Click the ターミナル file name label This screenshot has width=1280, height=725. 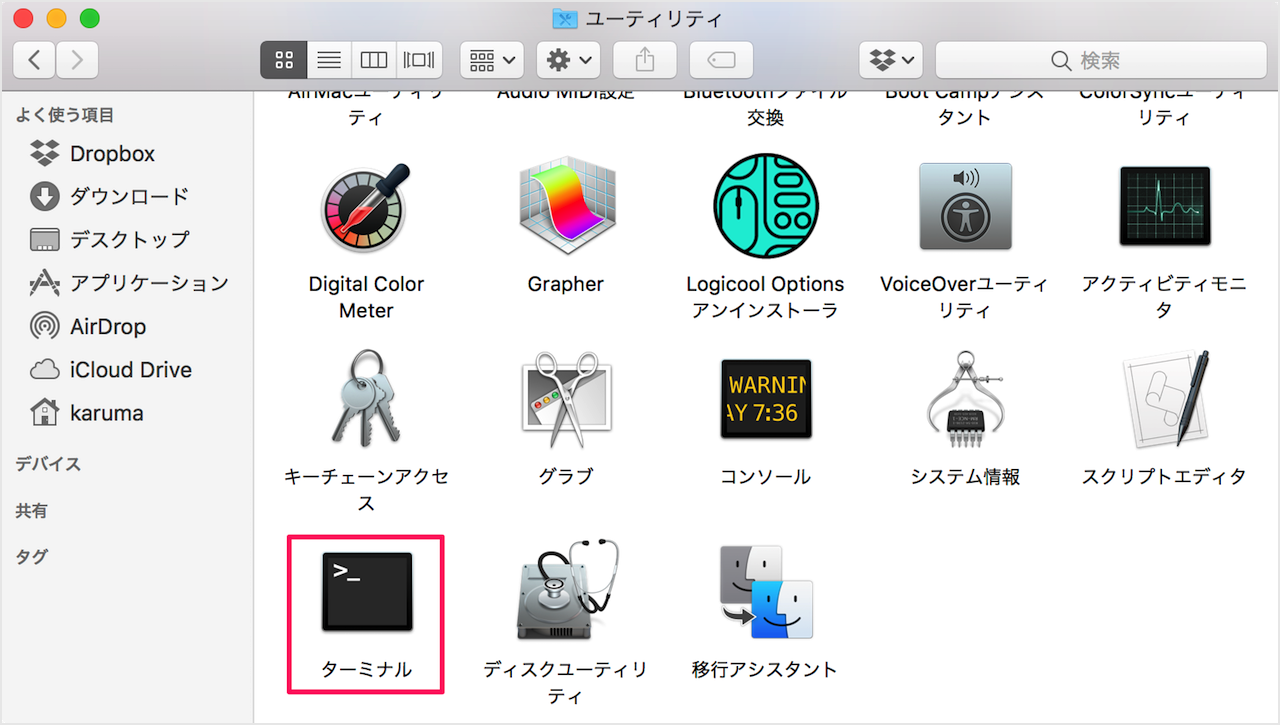click(x=366, y=669)
